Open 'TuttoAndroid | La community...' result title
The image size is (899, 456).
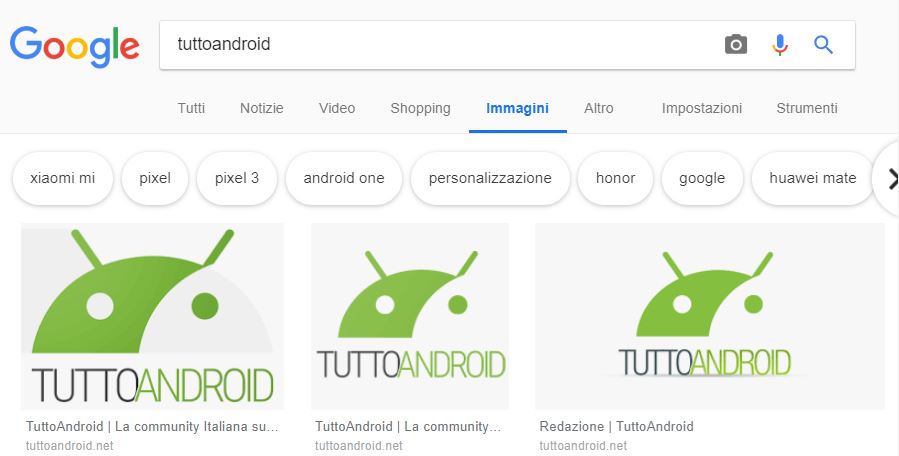tap(408, 427)
